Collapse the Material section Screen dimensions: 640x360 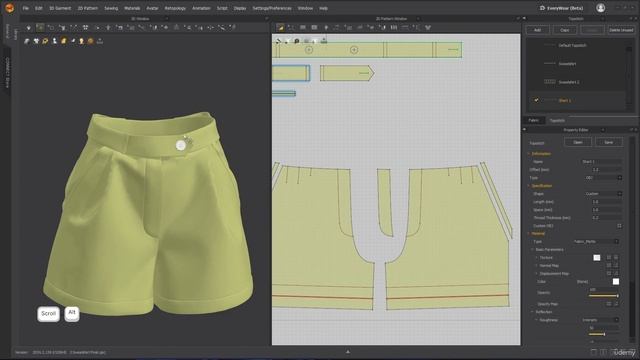coord(529,233)
